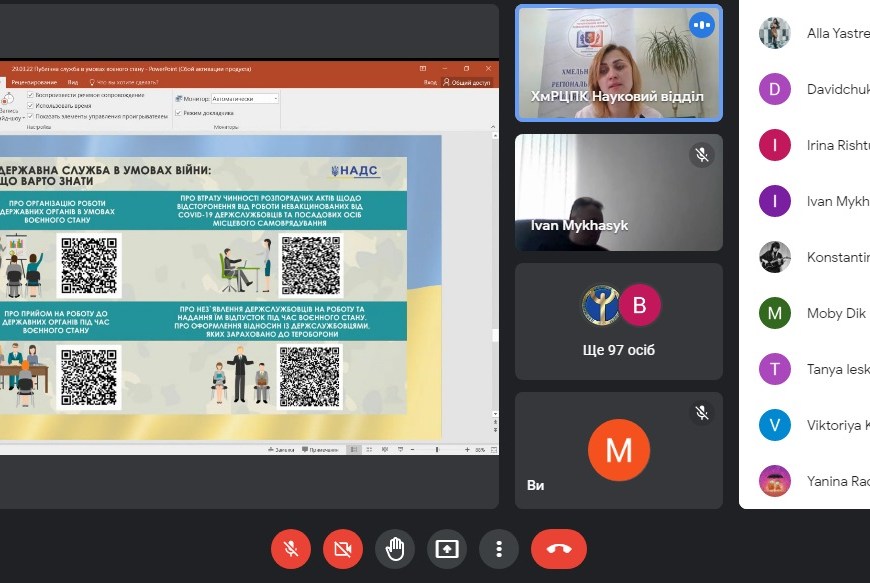
Task: Click muted mic icon on Ivan Mykhasyk tile
Action: pyautogui.click(x=702, y=155)
